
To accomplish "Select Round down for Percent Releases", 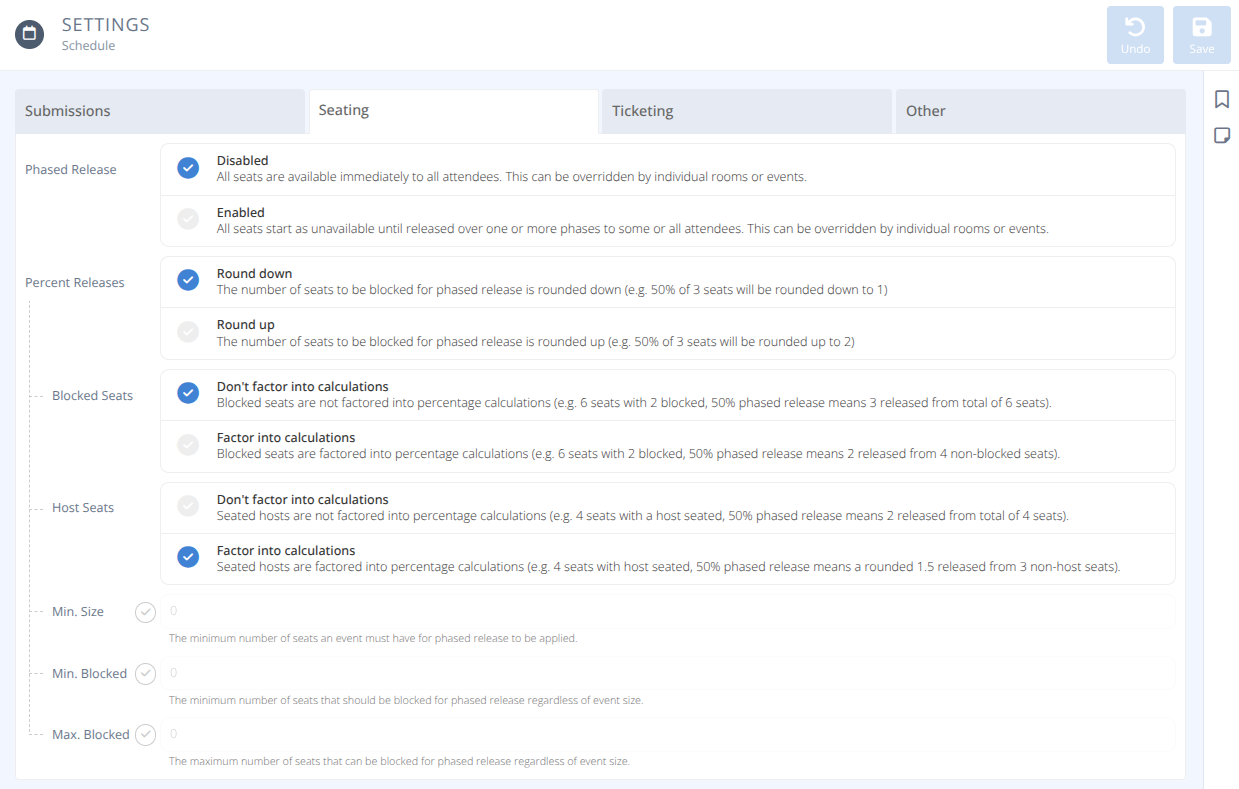I will click(188, 280).
